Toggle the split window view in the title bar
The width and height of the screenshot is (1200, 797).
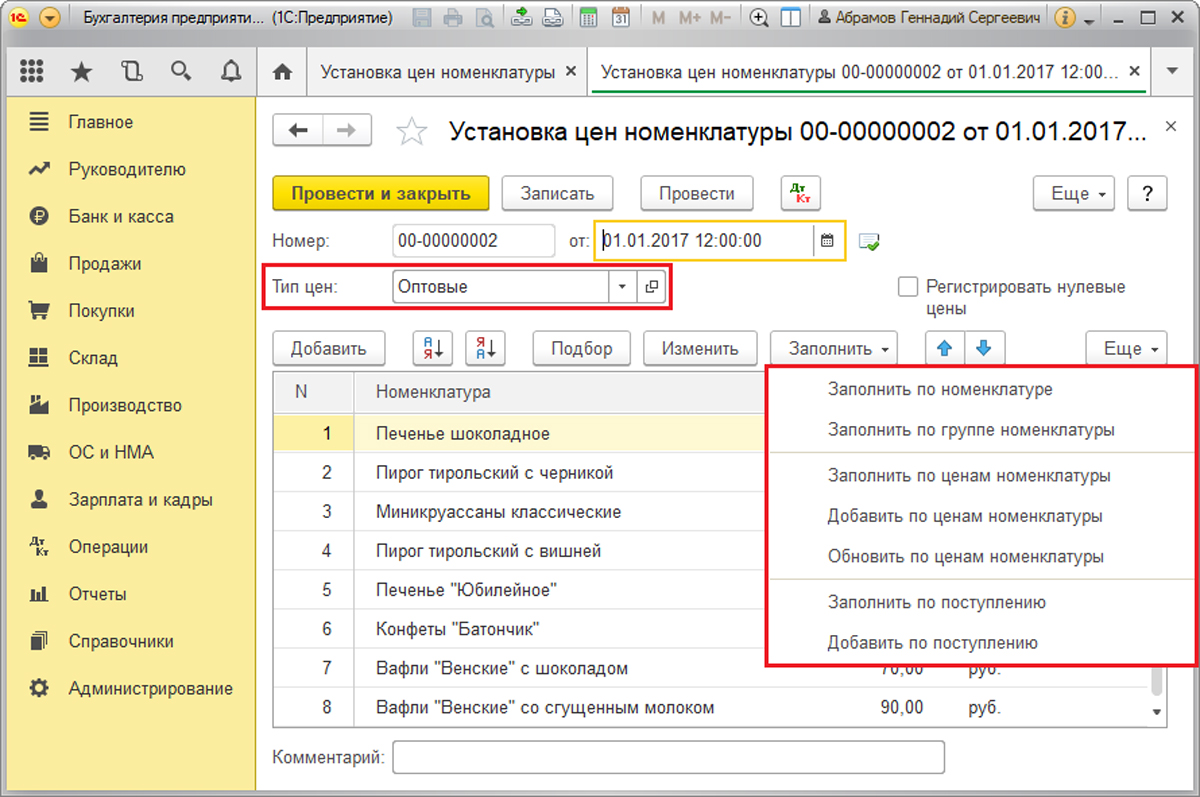tap(791, 17)
